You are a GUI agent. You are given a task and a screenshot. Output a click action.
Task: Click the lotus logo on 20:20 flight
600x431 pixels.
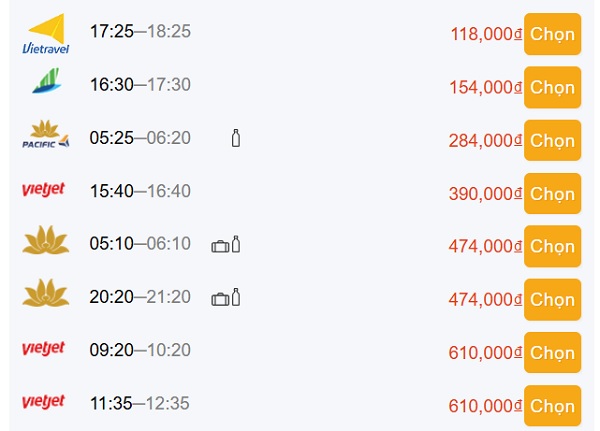(46, 293)
